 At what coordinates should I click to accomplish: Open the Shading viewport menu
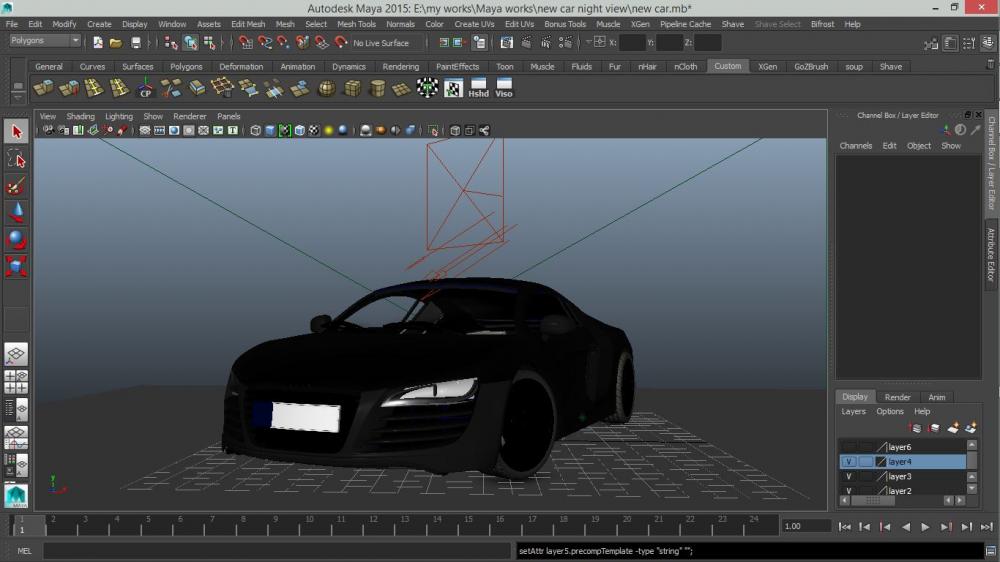[80, 116]
